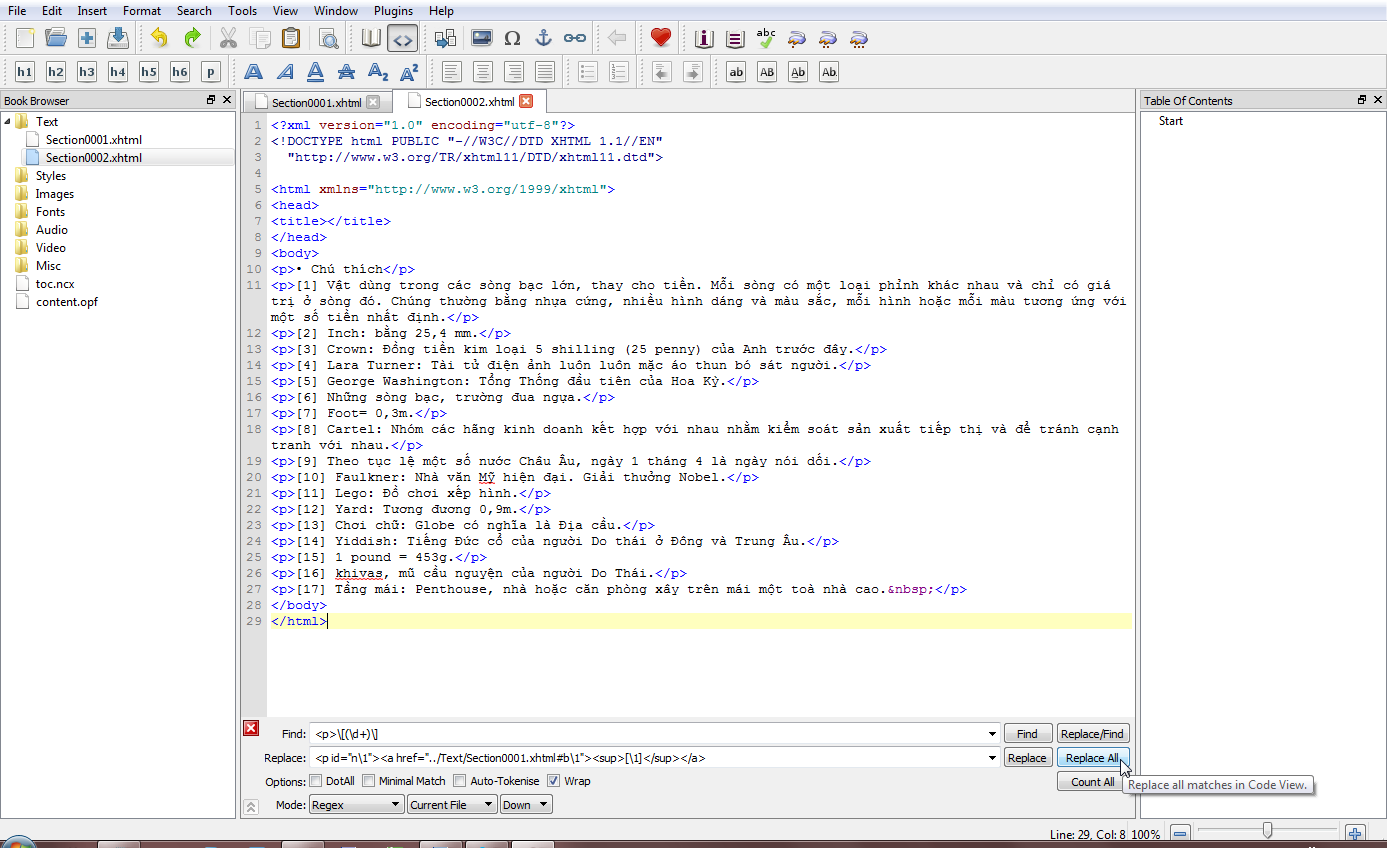
Task: Uncheck the Wrap option
Action: 553,781
